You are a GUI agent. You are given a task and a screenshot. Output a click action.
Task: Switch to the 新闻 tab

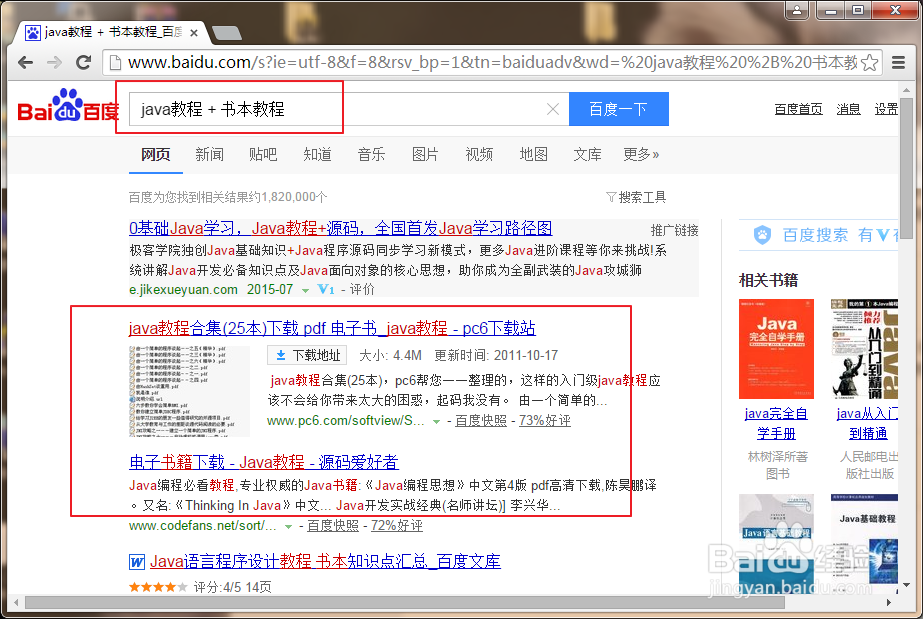coord(210,155)
